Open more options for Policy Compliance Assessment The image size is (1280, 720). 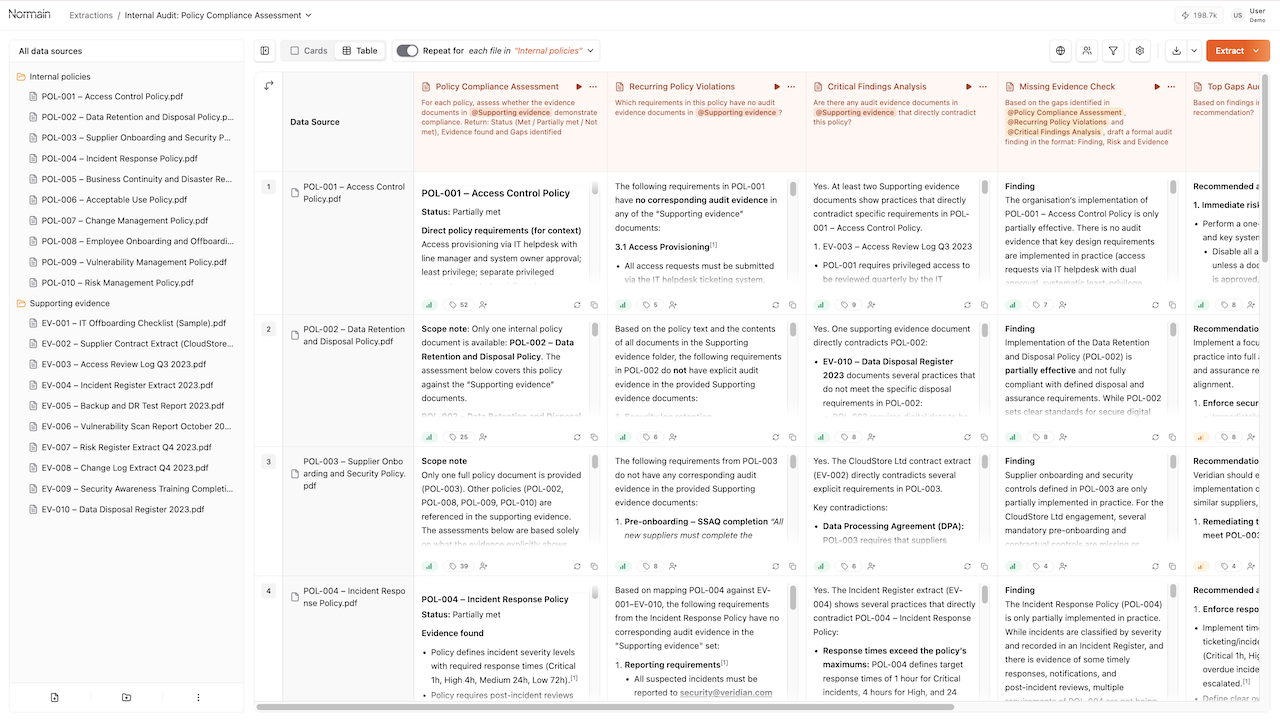[x=594, y=87]
